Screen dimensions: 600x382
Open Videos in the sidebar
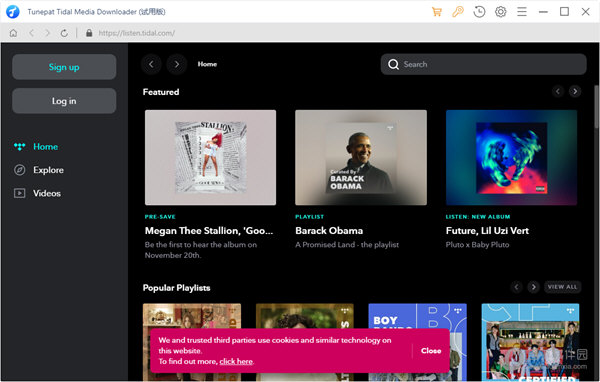coord(38,193)
